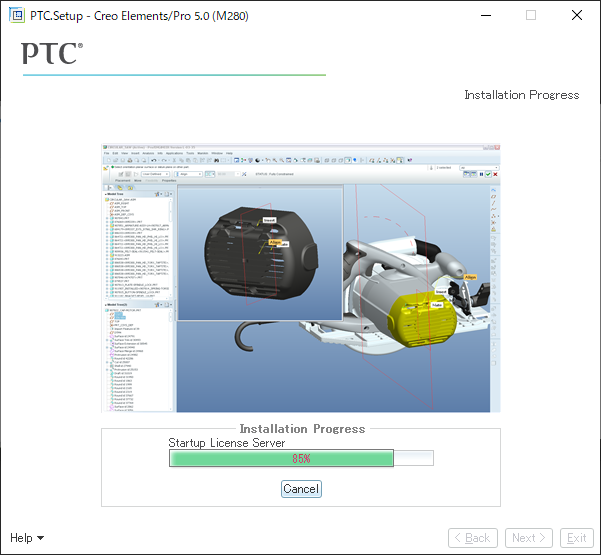This screenshot has width=601, height=555.
Task: Close the PTC.Setup window
Action: pos(577,15)
